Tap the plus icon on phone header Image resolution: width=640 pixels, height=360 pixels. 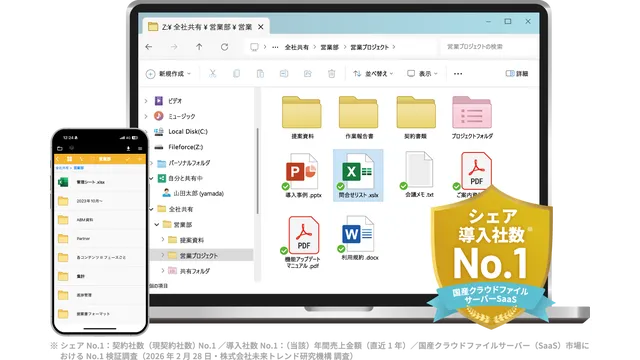pyautogui.click(x=140, y=159)
